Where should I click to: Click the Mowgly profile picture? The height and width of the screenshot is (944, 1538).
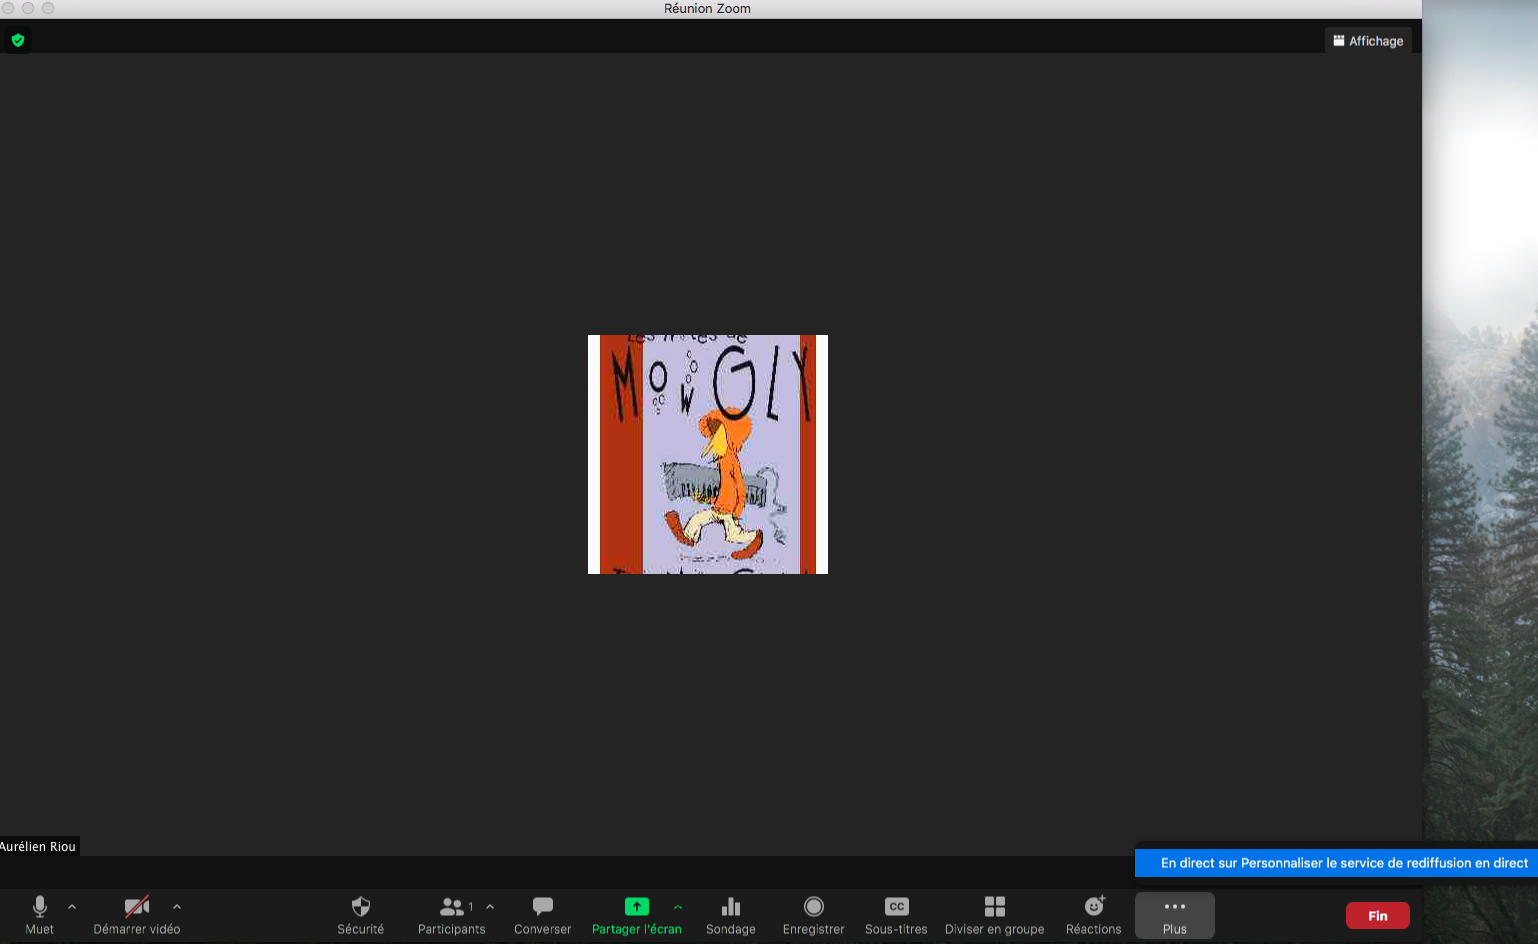708,454
